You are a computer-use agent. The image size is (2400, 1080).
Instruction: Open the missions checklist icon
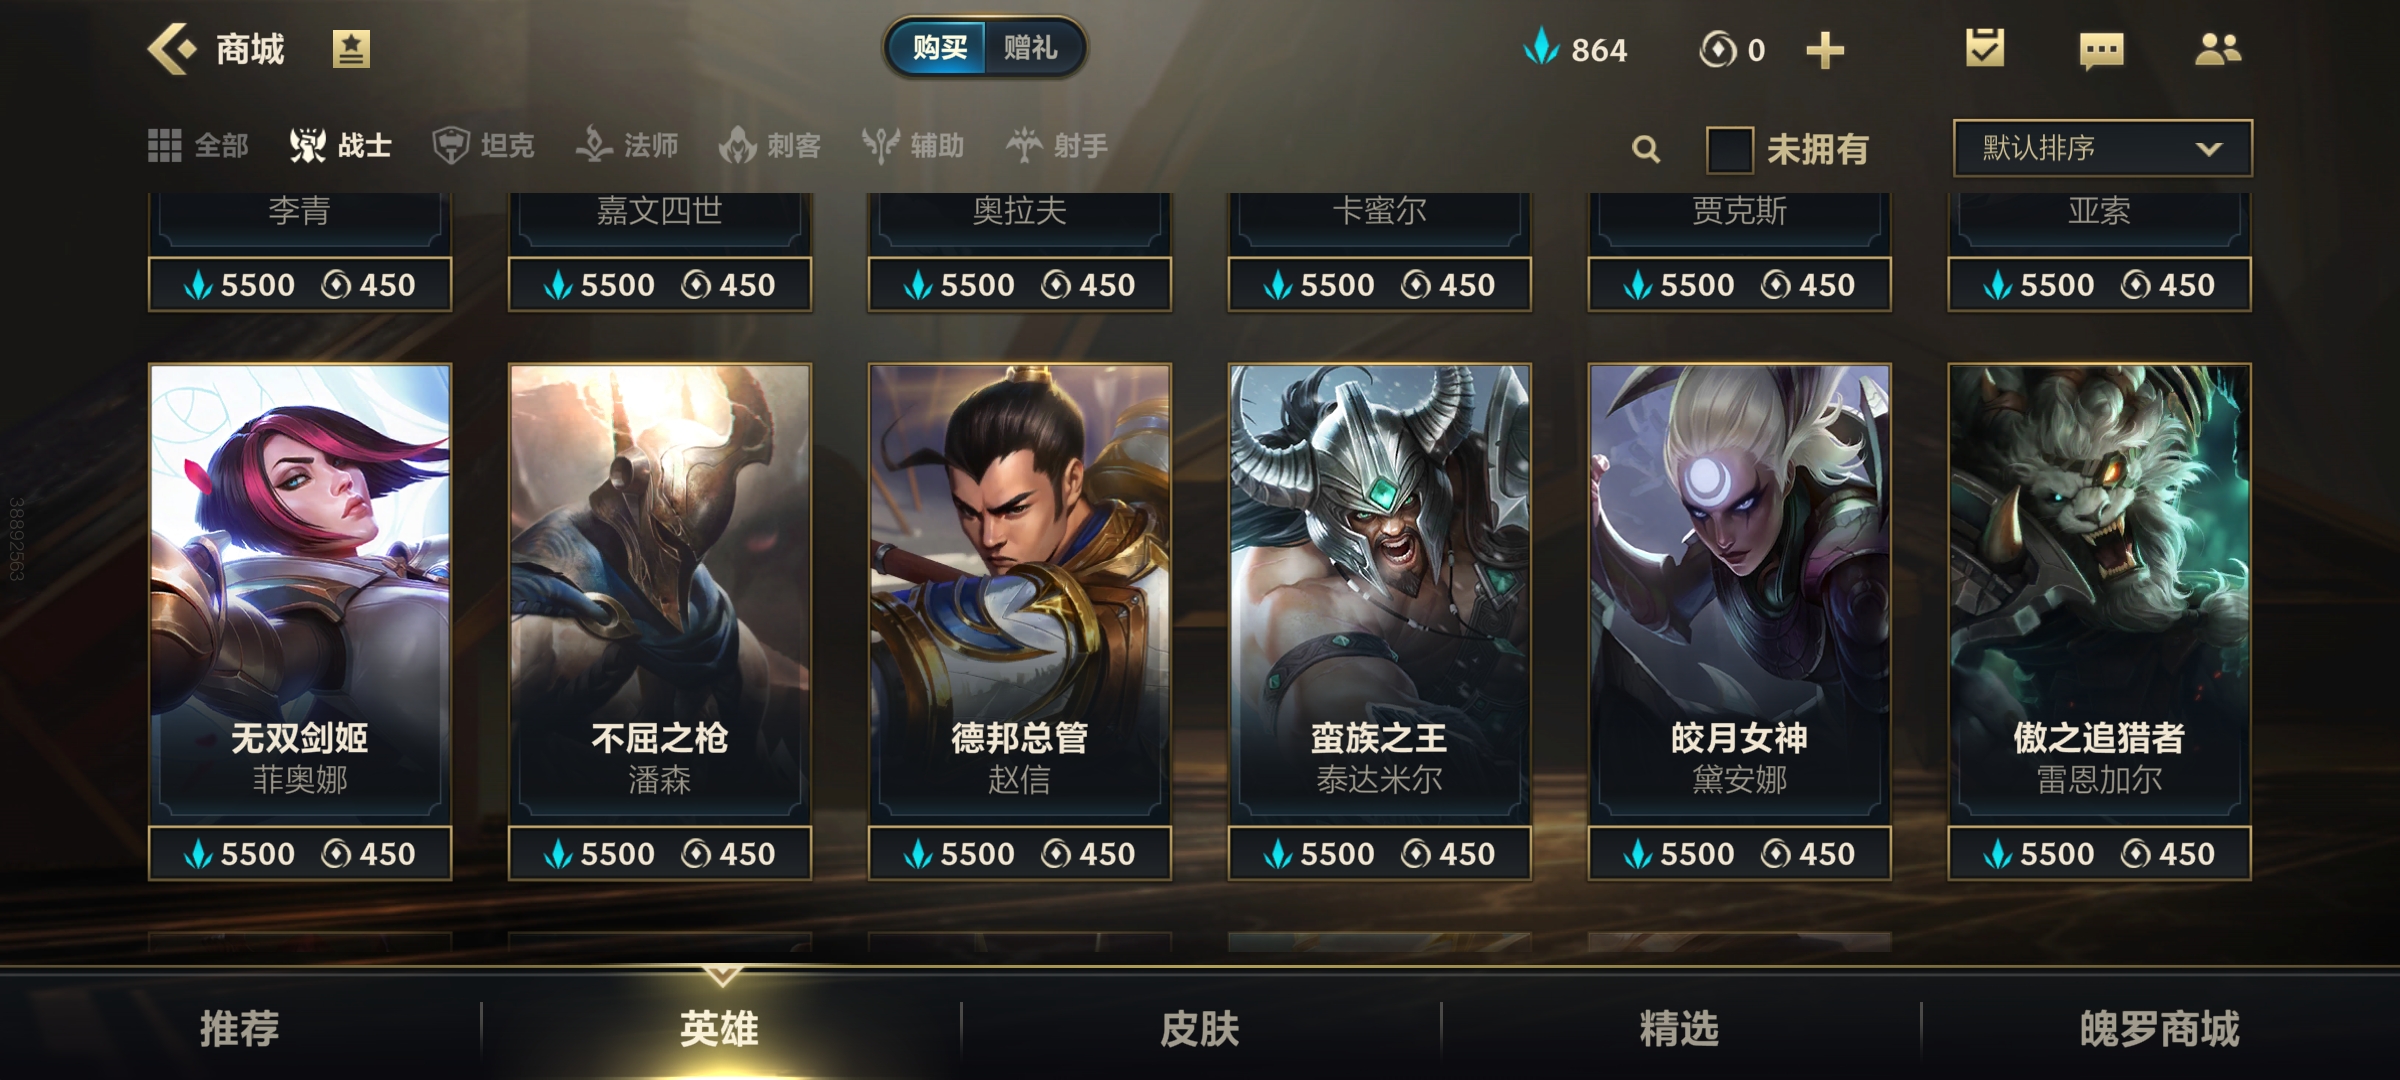[1984, 48]
